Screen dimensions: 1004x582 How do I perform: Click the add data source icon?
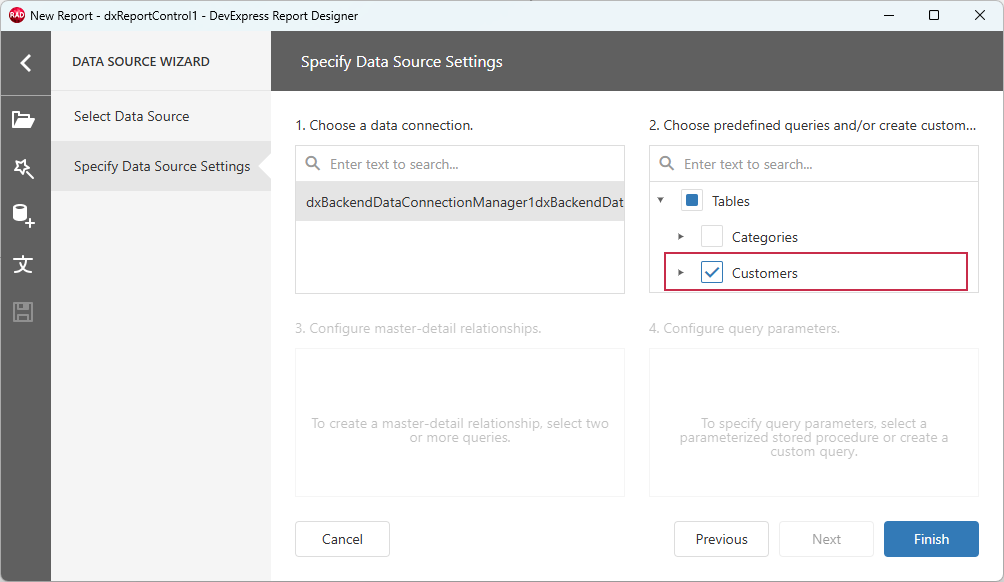click(x=24, y=216)
